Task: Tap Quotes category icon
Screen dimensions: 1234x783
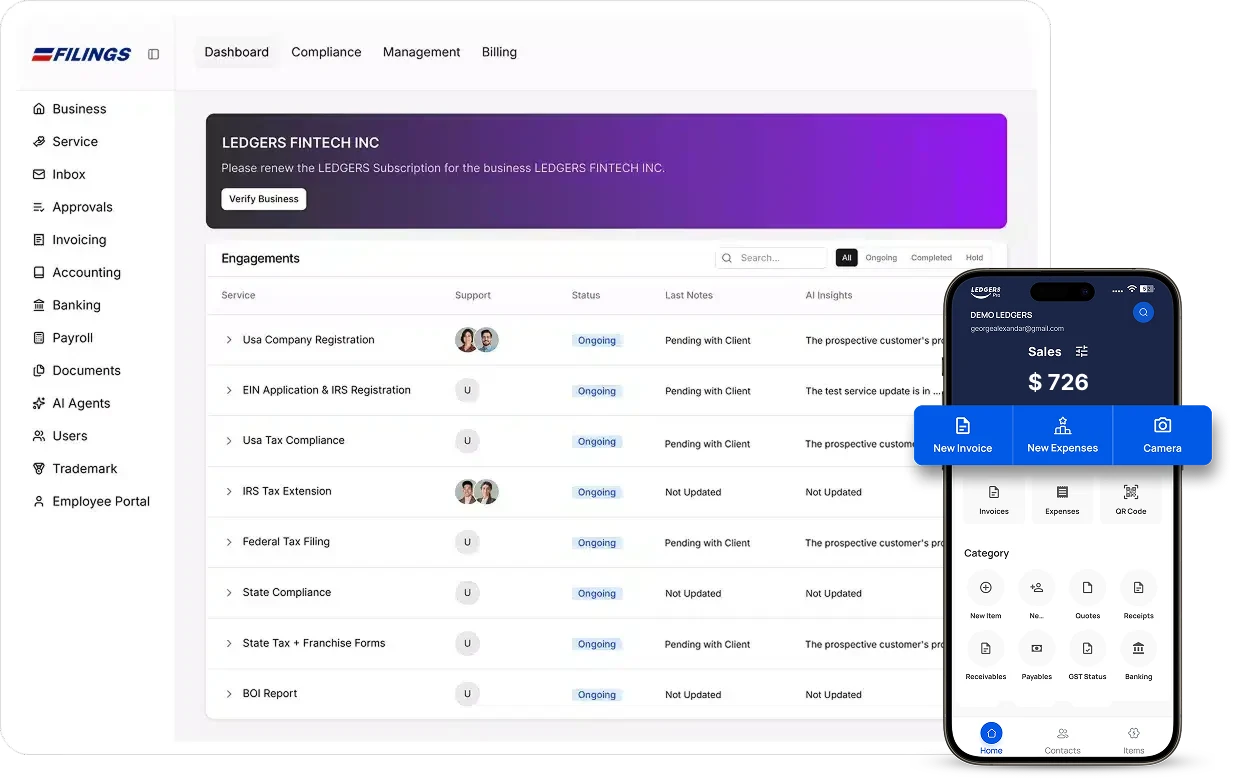Action: tap(1087, 588)
